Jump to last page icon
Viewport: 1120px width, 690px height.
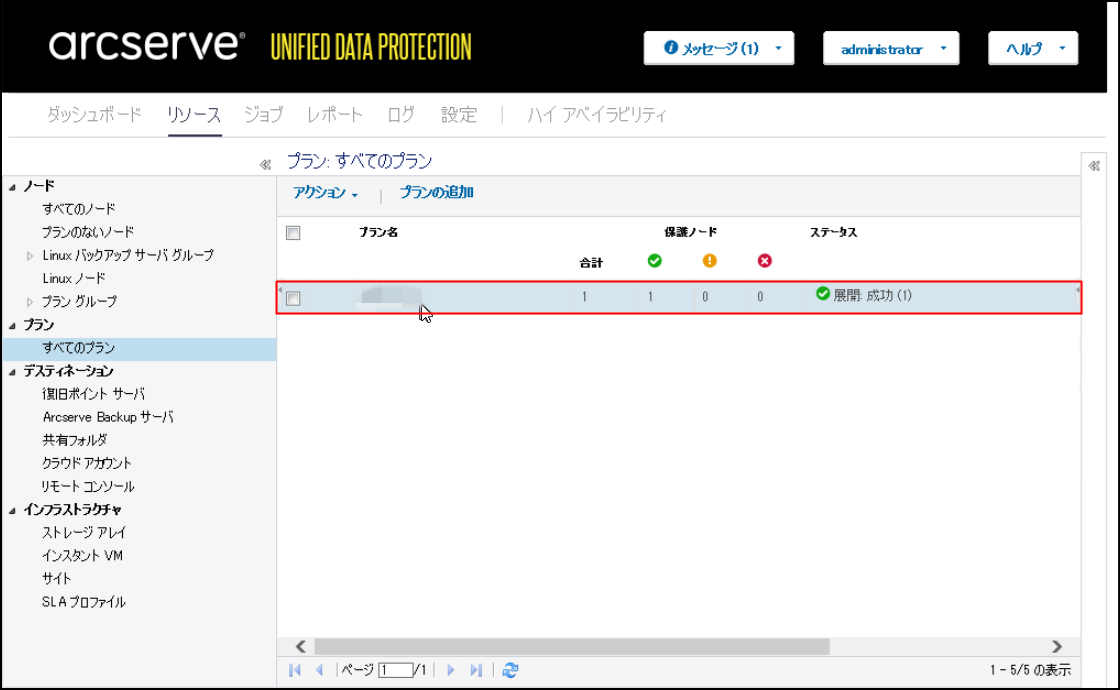(x=476, y=670)
